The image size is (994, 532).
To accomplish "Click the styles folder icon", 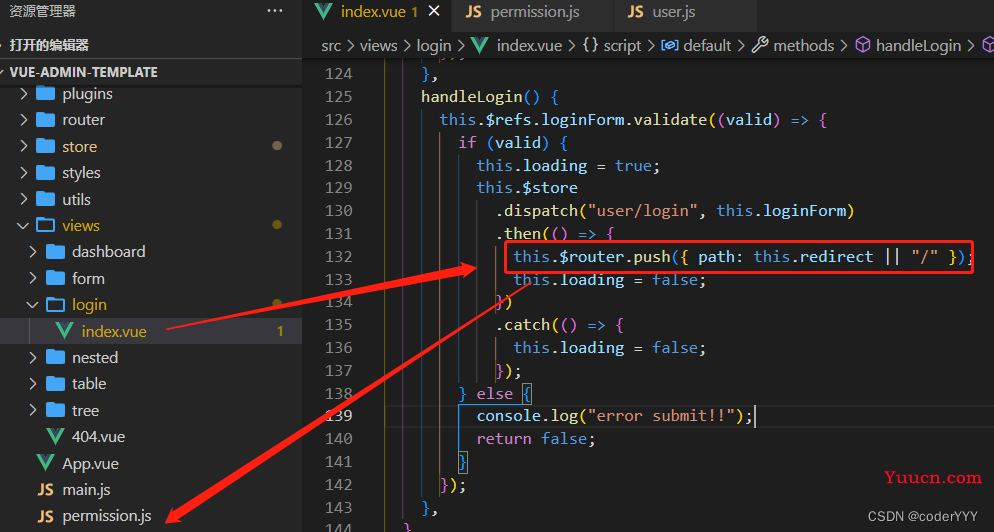I will (x=46, y=172).
